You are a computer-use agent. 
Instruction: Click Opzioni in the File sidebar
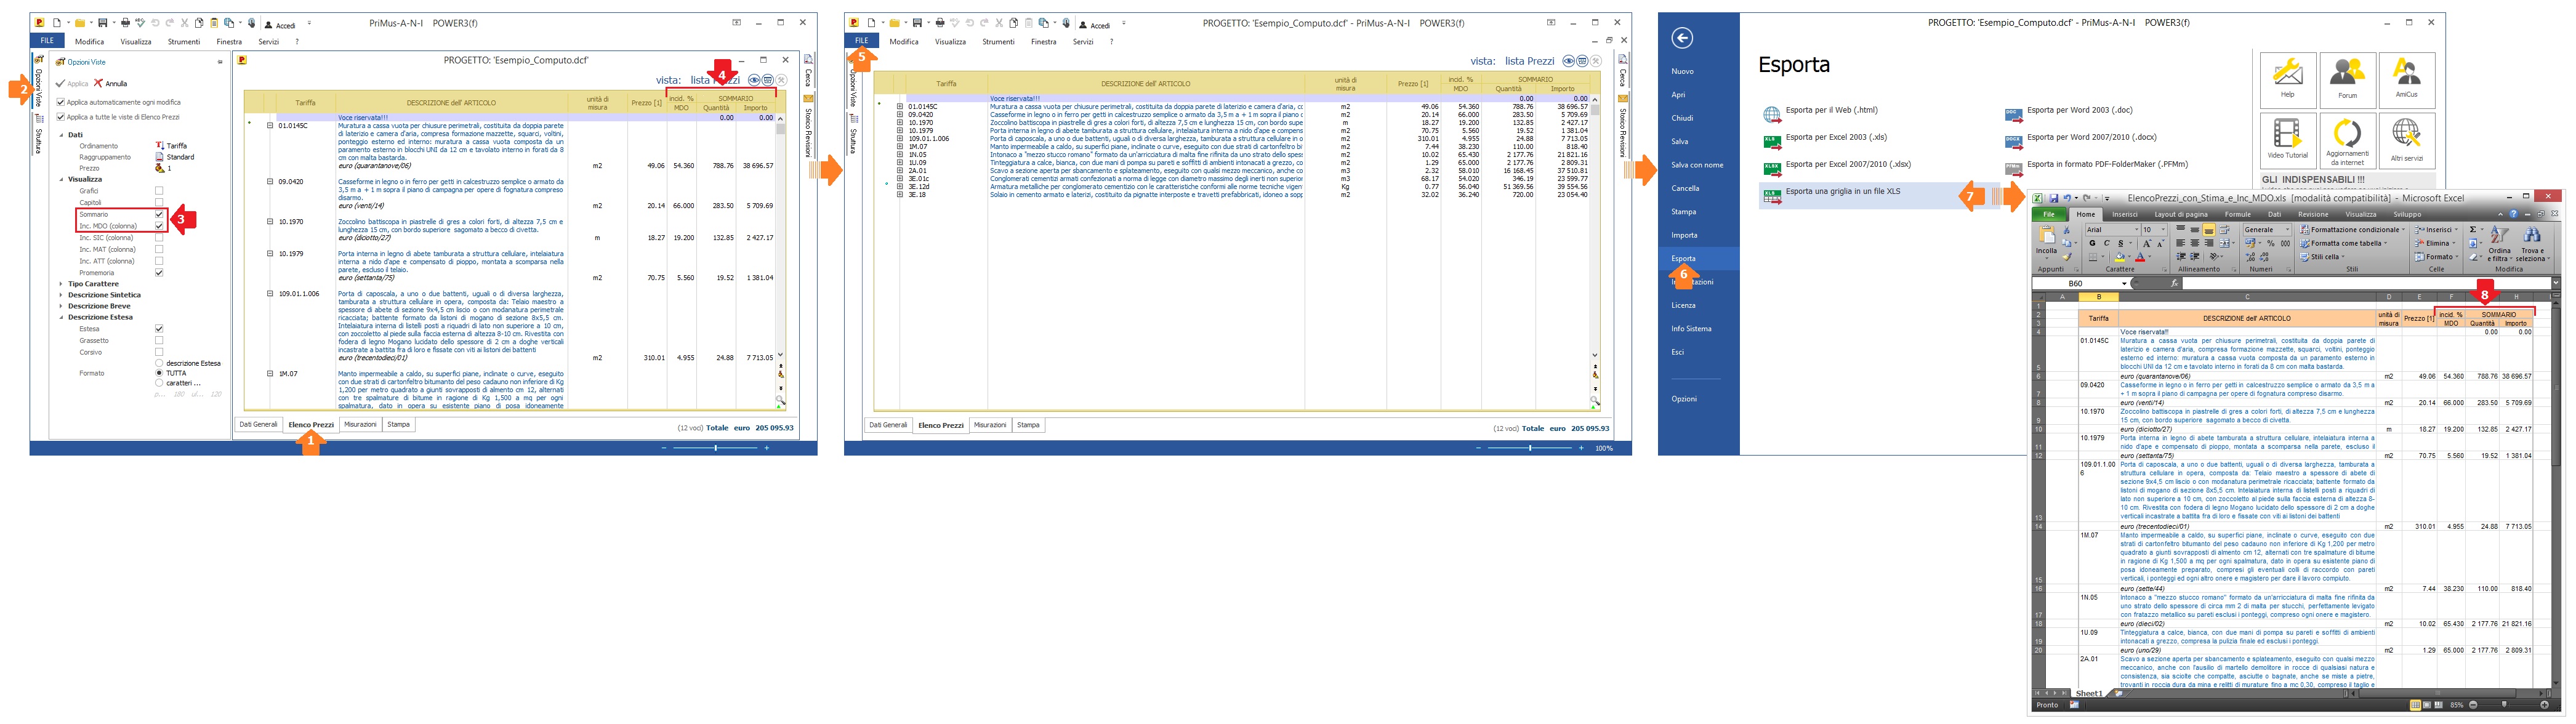pos(1684,399)
